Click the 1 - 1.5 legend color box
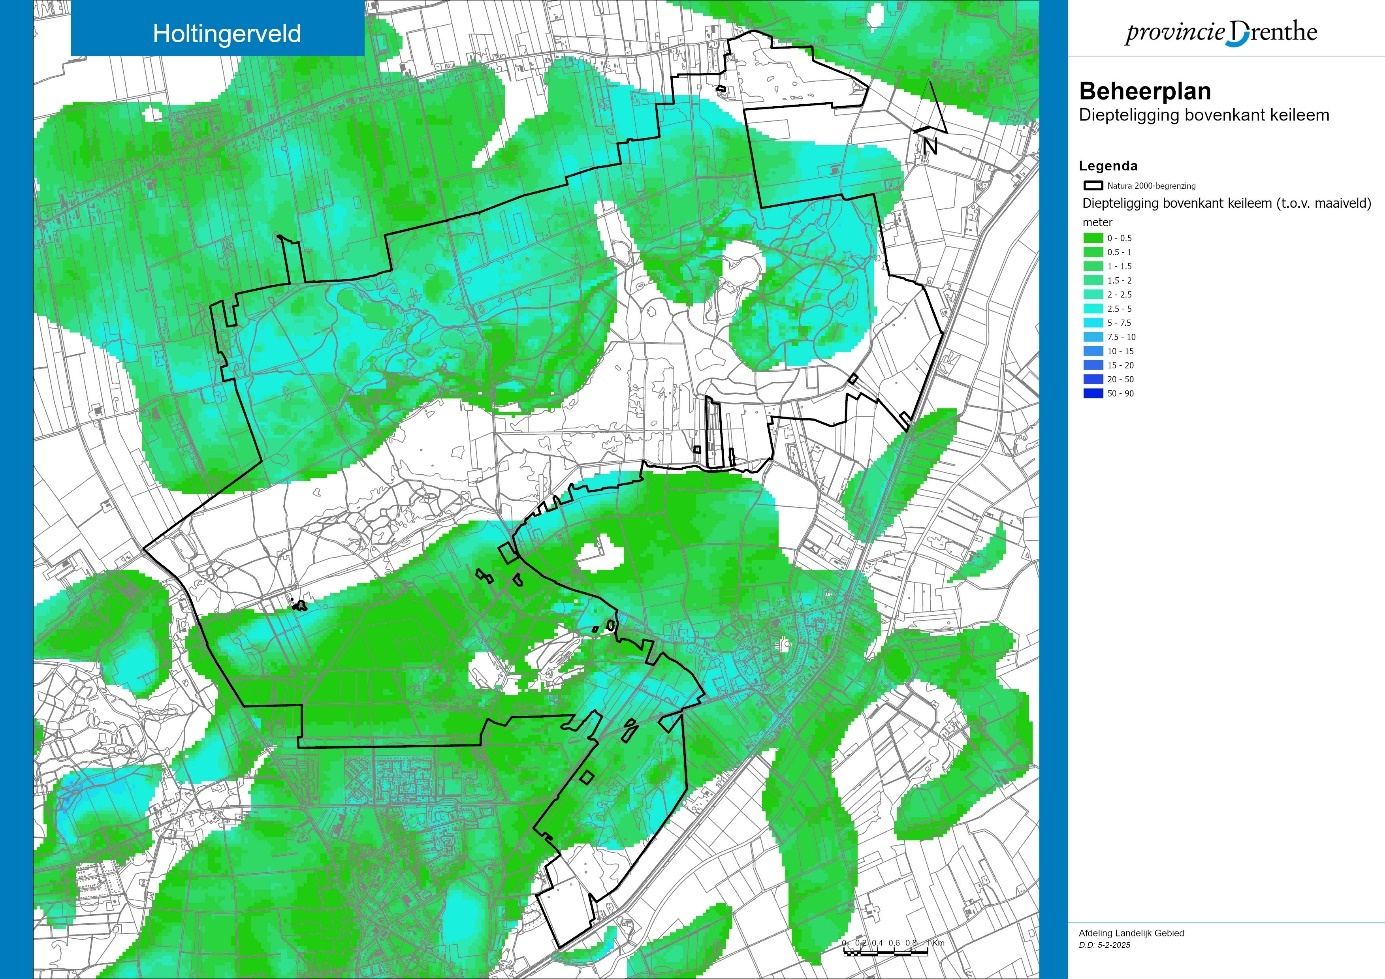1385x979 pixels. (1093, 266)
